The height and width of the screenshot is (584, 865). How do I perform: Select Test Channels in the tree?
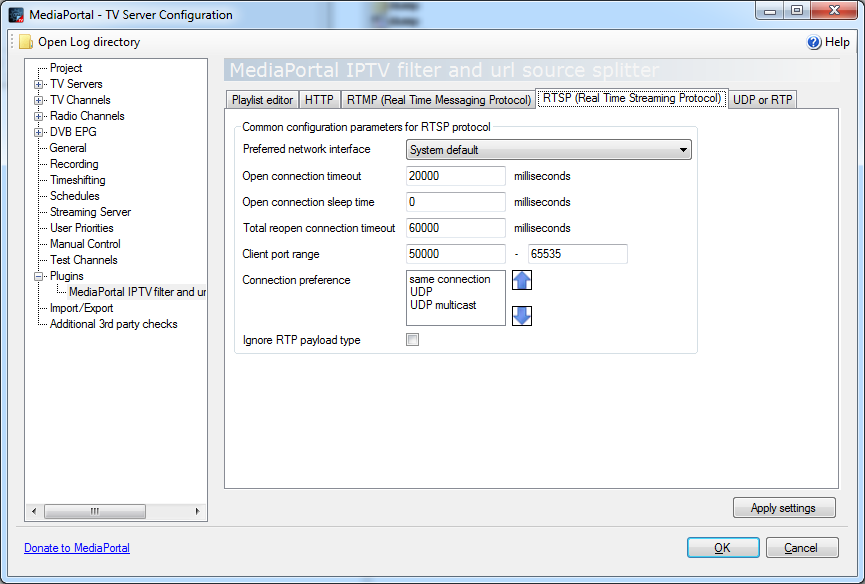[84, 260]
